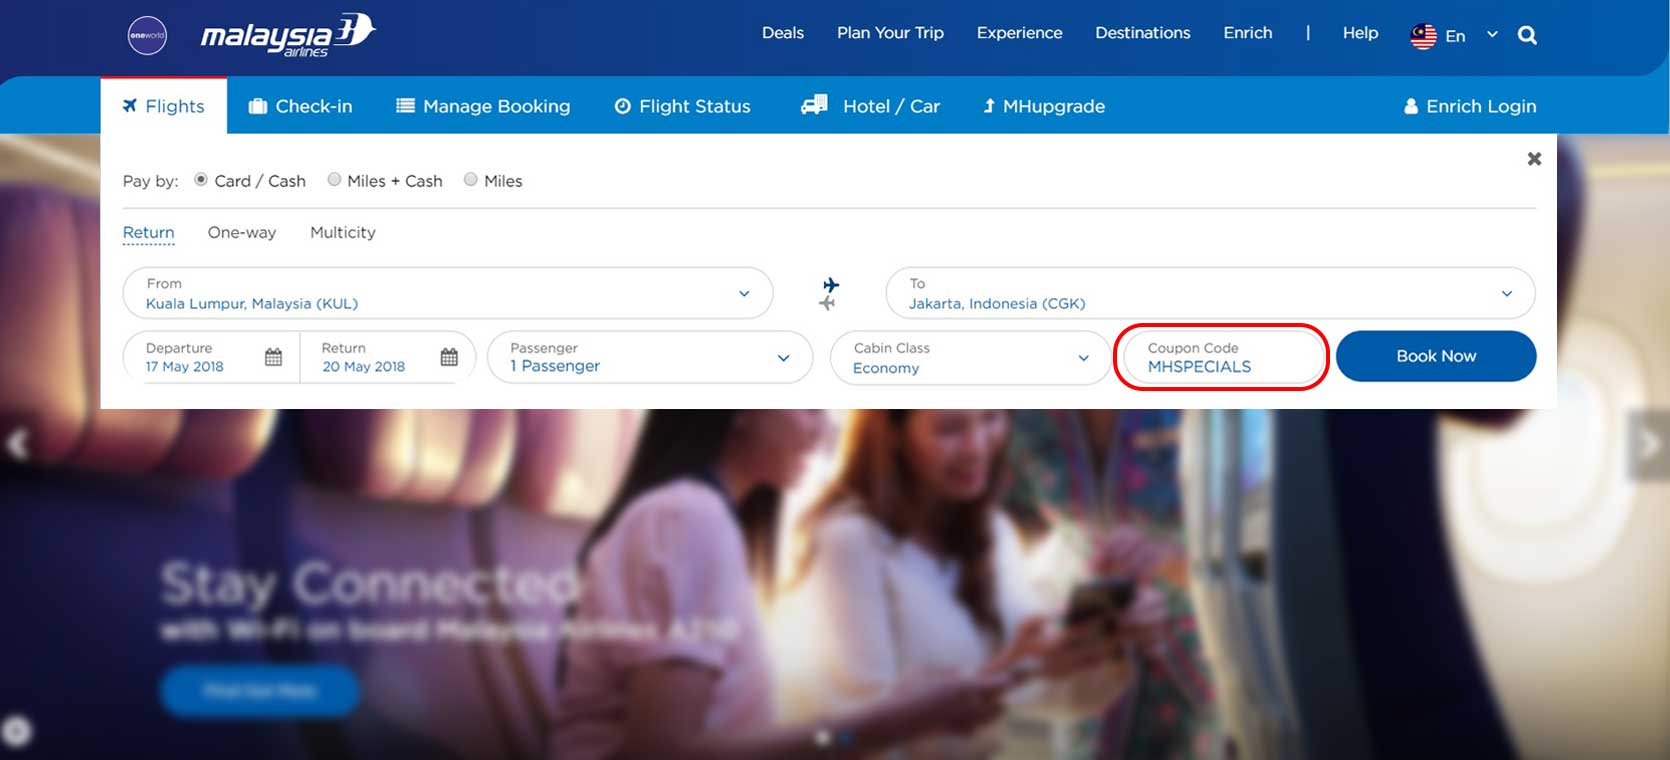Open Enrich Login
Image resolution: width=1670 pixels, height=760 pixels.
point(1470,106)
